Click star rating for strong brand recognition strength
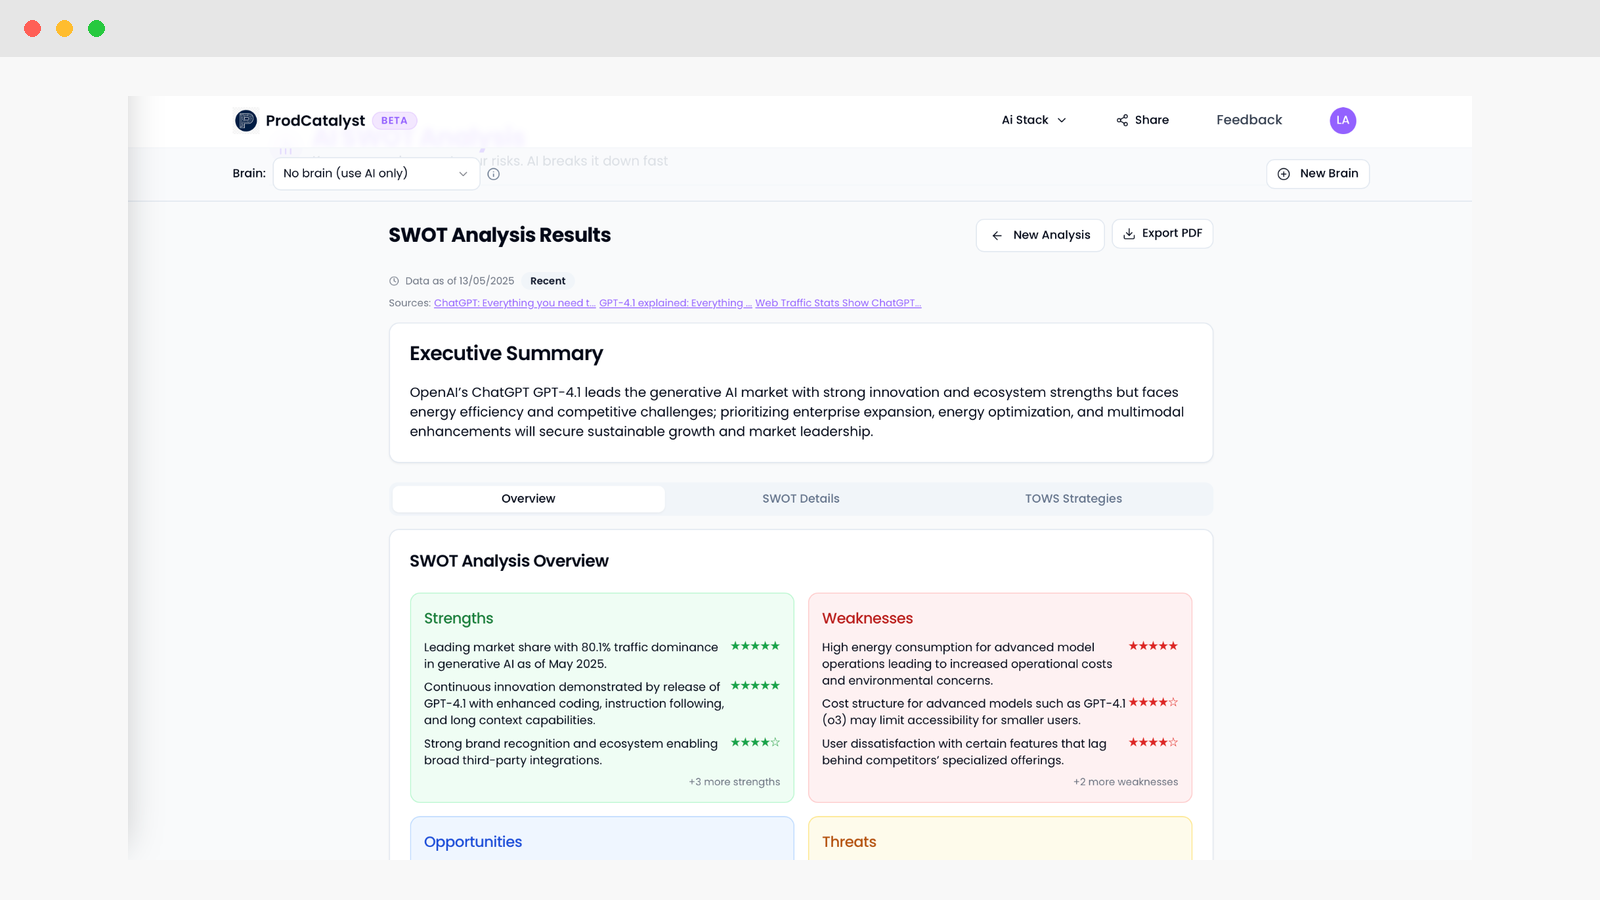The height and width of the screenshot is (900, 1600). tap(755, 742)
